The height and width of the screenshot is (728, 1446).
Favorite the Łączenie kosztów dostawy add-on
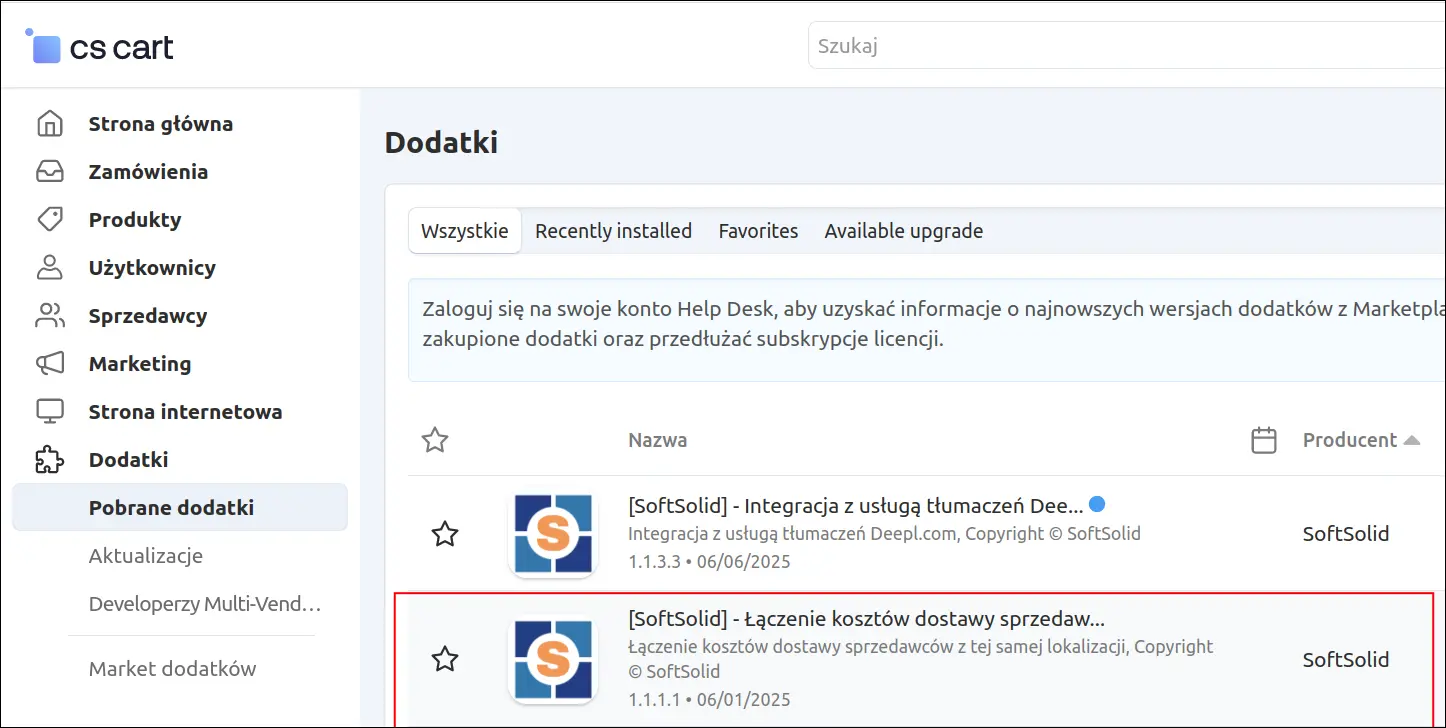pyautogui.click(x=445, y=659)
